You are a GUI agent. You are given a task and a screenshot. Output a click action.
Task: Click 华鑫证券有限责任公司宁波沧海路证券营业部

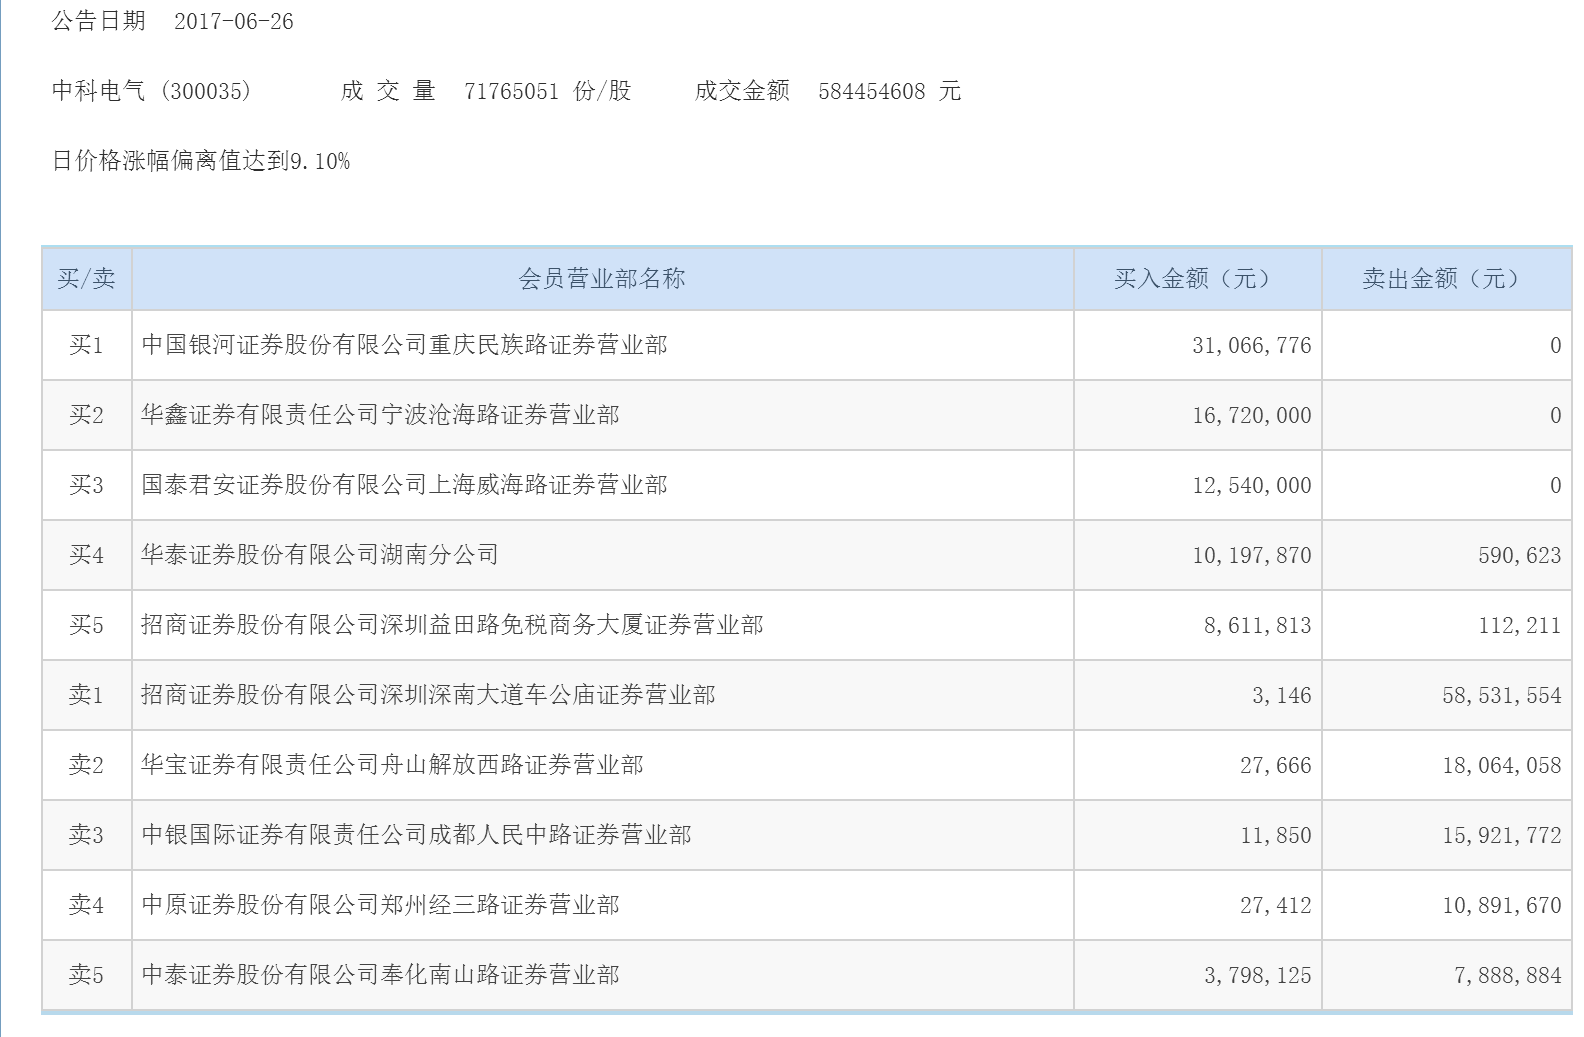[380, 415]
